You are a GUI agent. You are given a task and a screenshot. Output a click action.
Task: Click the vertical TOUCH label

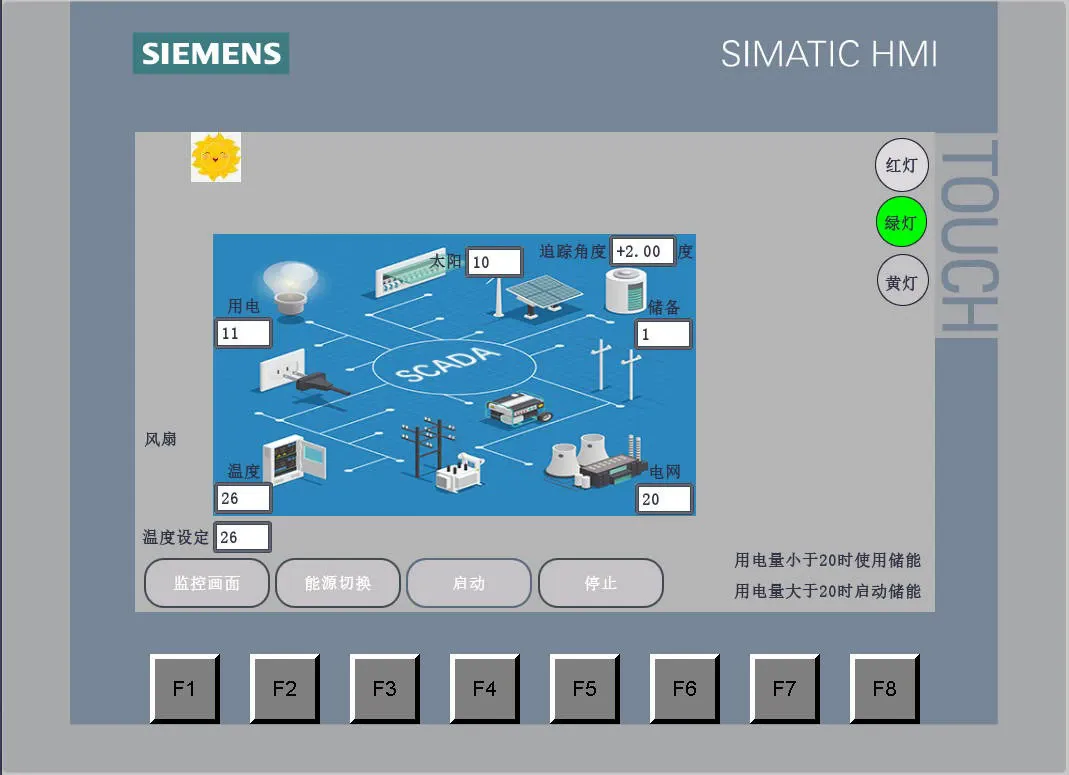969,237
